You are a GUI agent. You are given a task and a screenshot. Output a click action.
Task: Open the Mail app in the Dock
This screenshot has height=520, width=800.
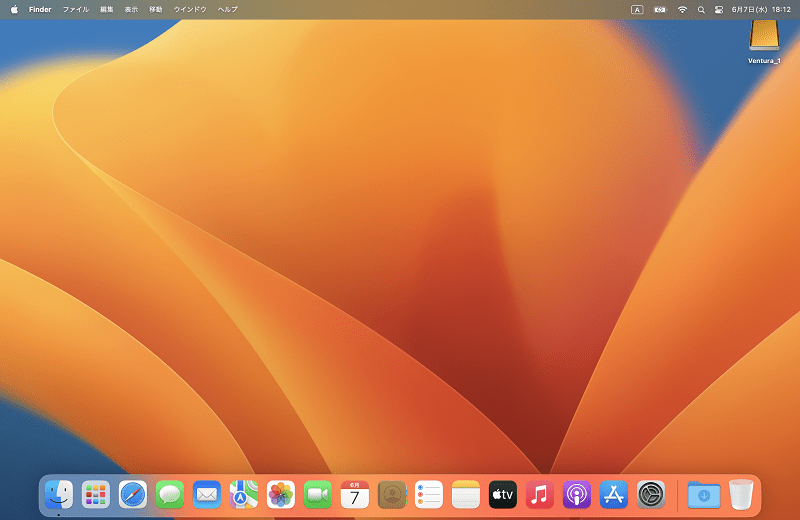[x=207, y=494]
